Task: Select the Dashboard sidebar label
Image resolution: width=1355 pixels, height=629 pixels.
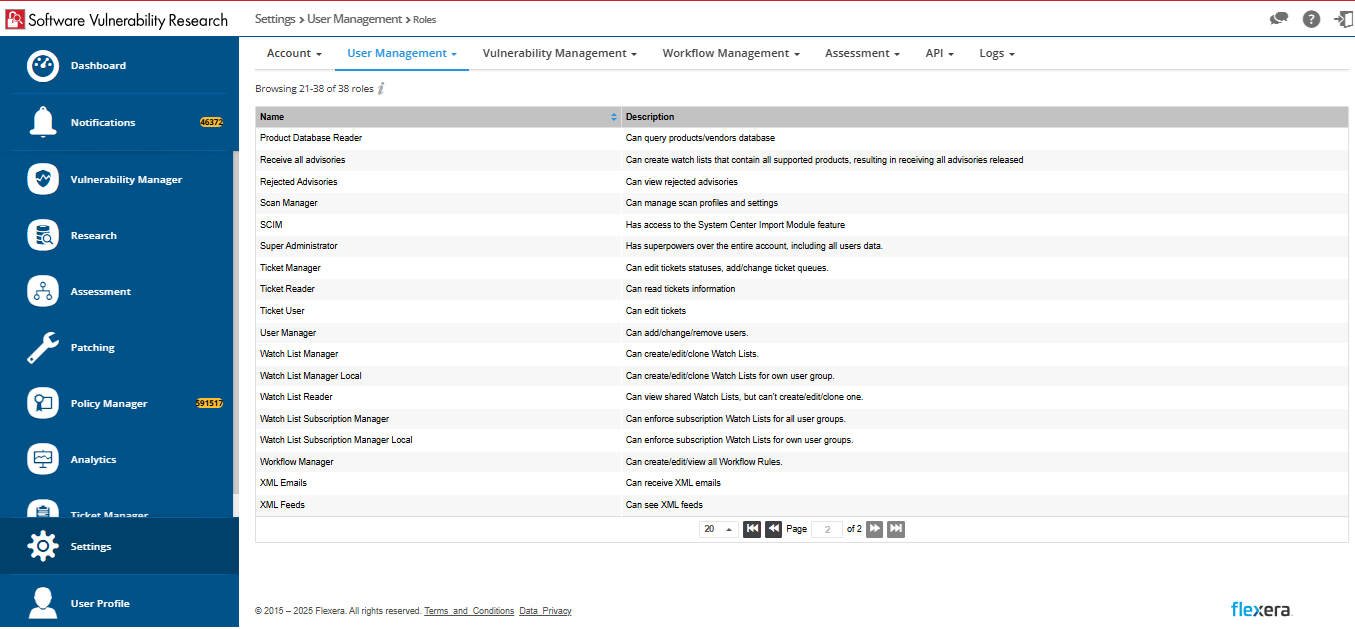Action: point(98,66)
